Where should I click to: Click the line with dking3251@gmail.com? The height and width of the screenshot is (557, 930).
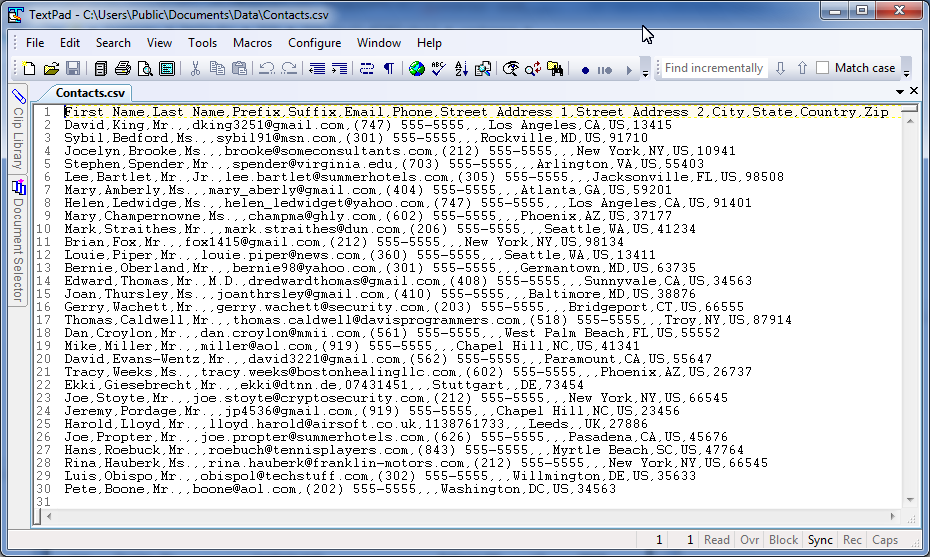[x=368, y=125]
